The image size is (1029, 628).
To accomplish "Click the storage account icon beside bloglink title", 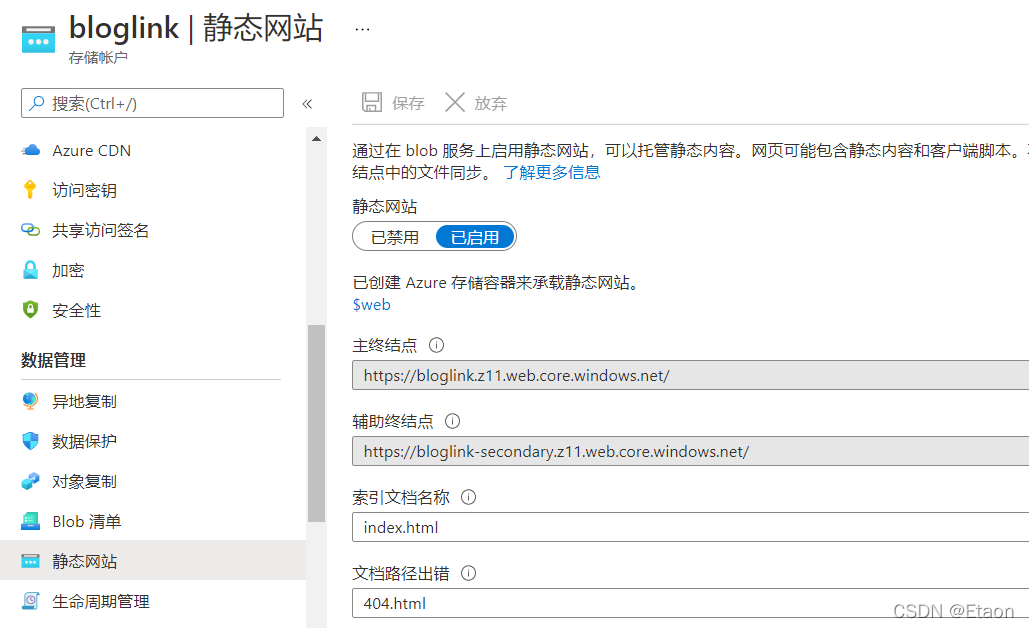I will click(x=38, y=39).
